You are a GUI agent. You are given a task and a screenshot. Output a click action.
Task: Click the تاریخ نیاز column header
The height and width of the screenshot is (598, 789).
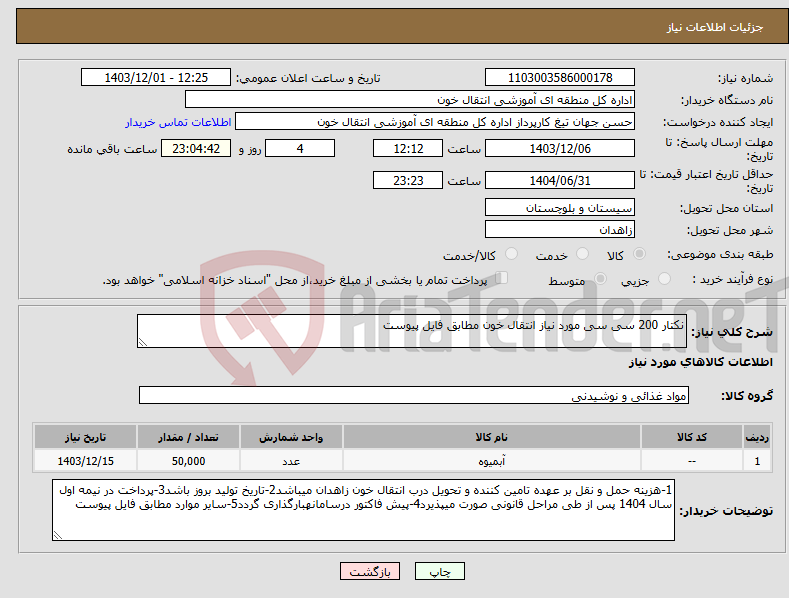click(x=86, y=437)
